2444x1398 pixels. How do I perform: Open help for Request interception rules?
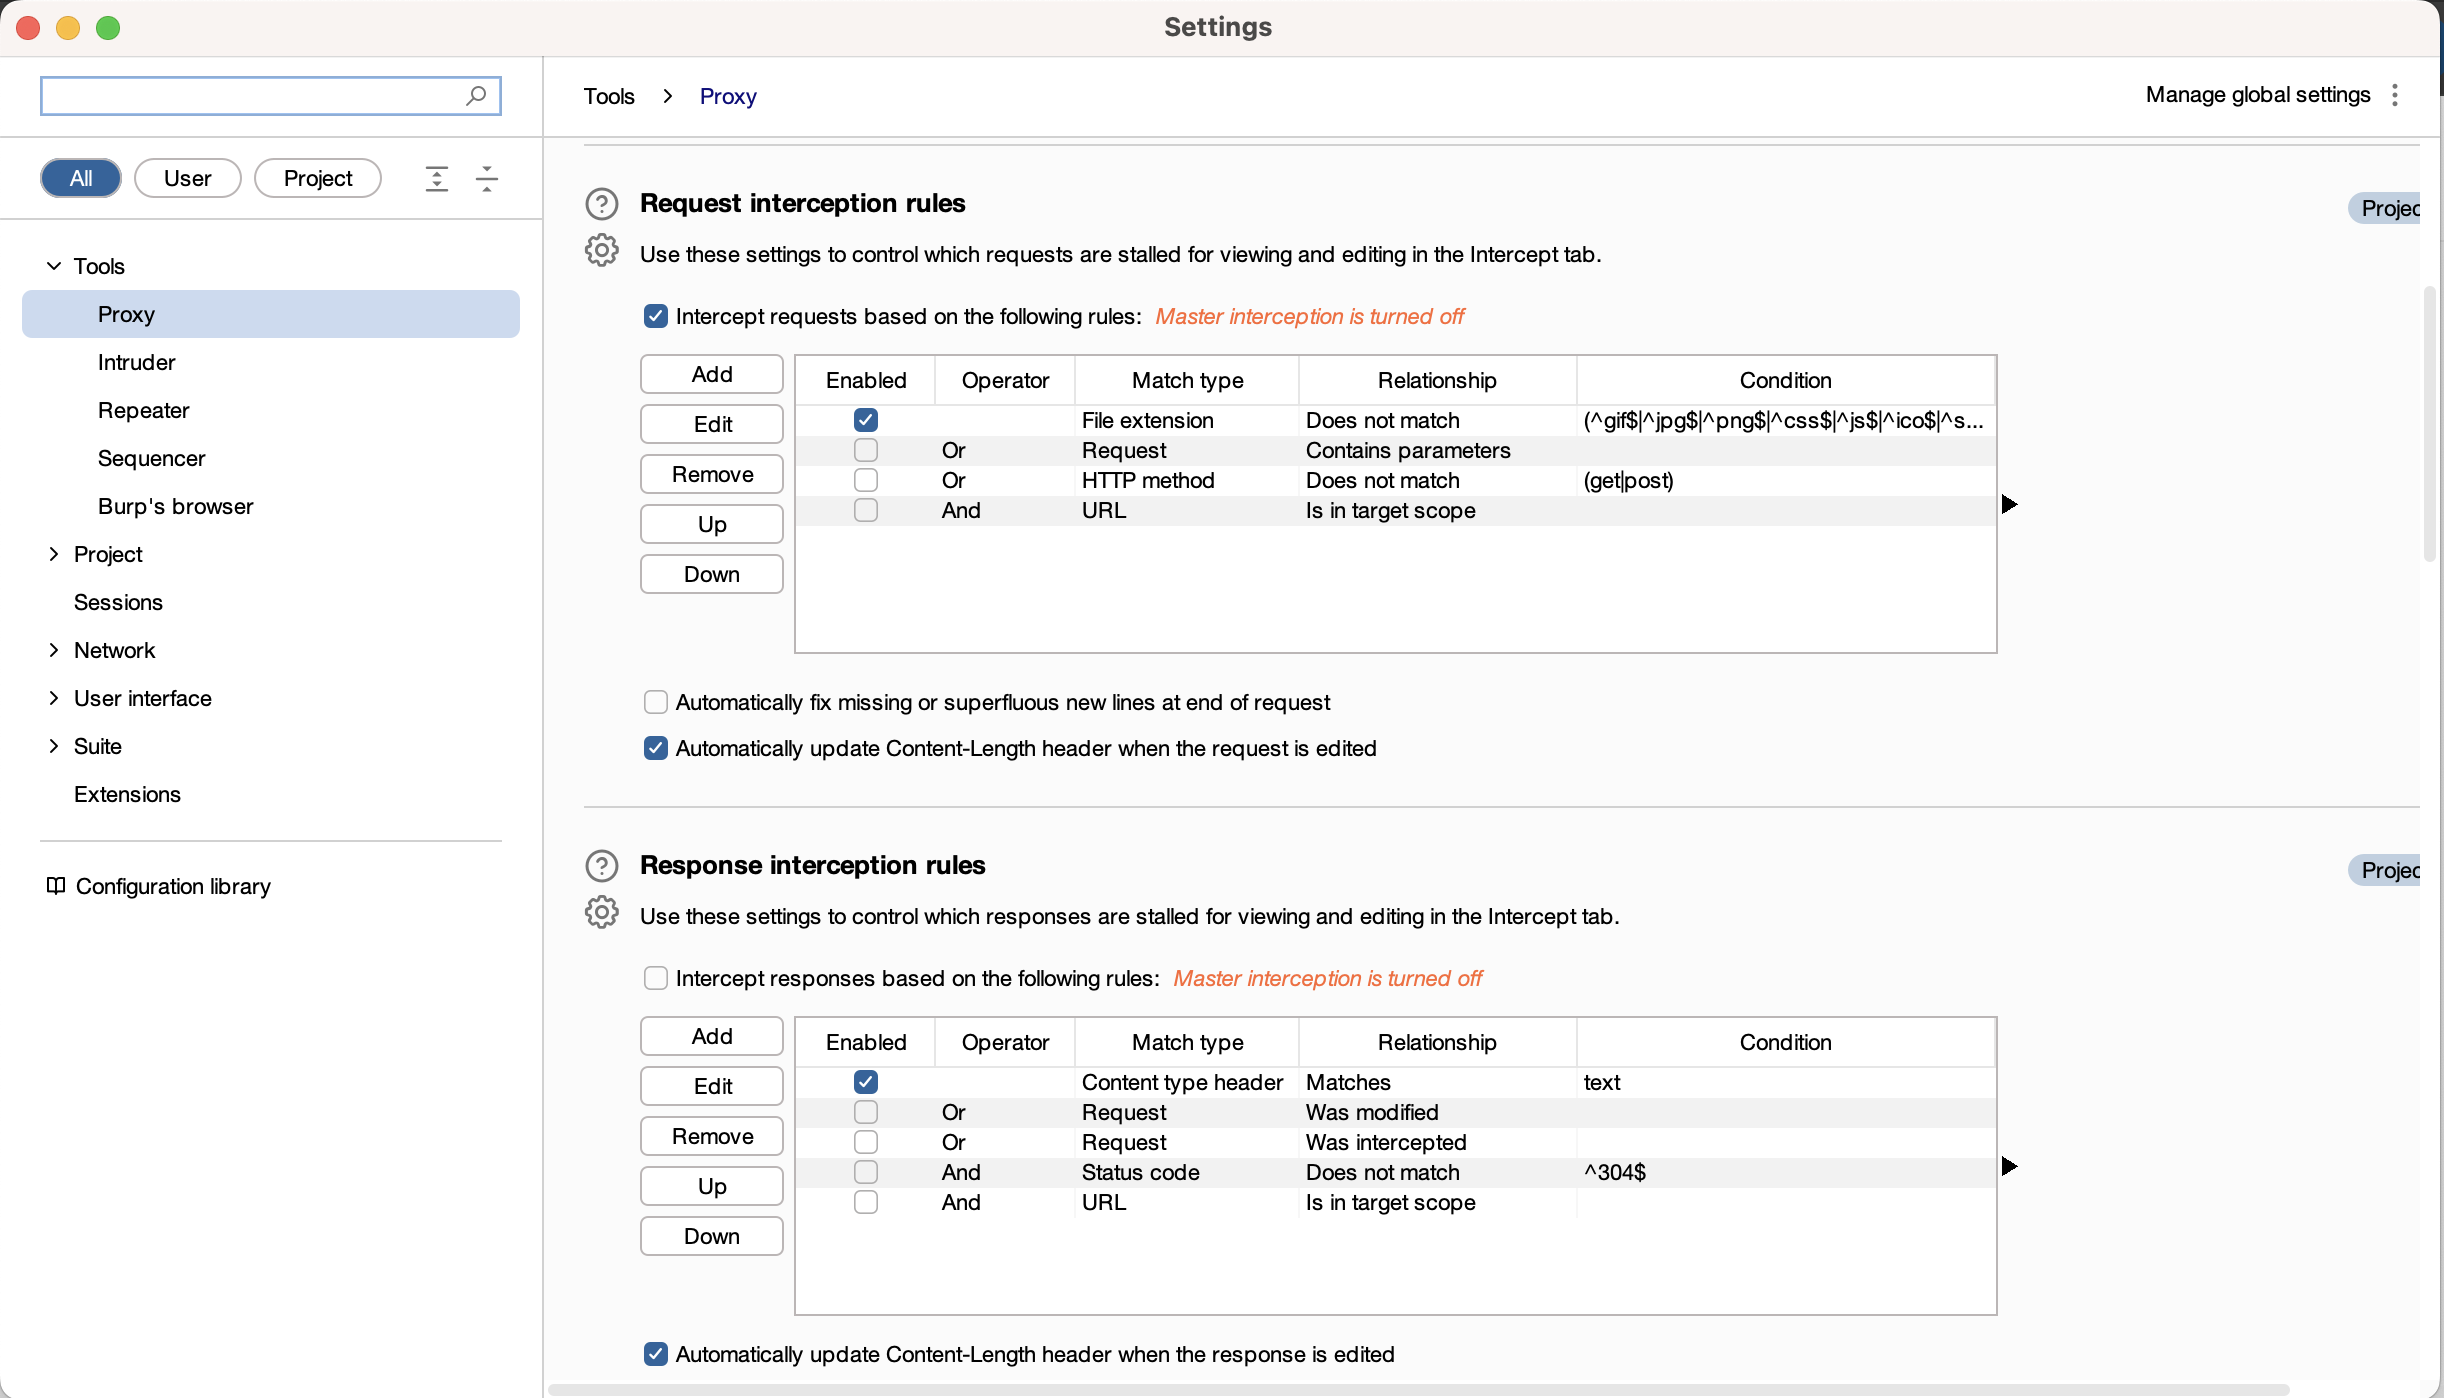(x=601, y=204)
